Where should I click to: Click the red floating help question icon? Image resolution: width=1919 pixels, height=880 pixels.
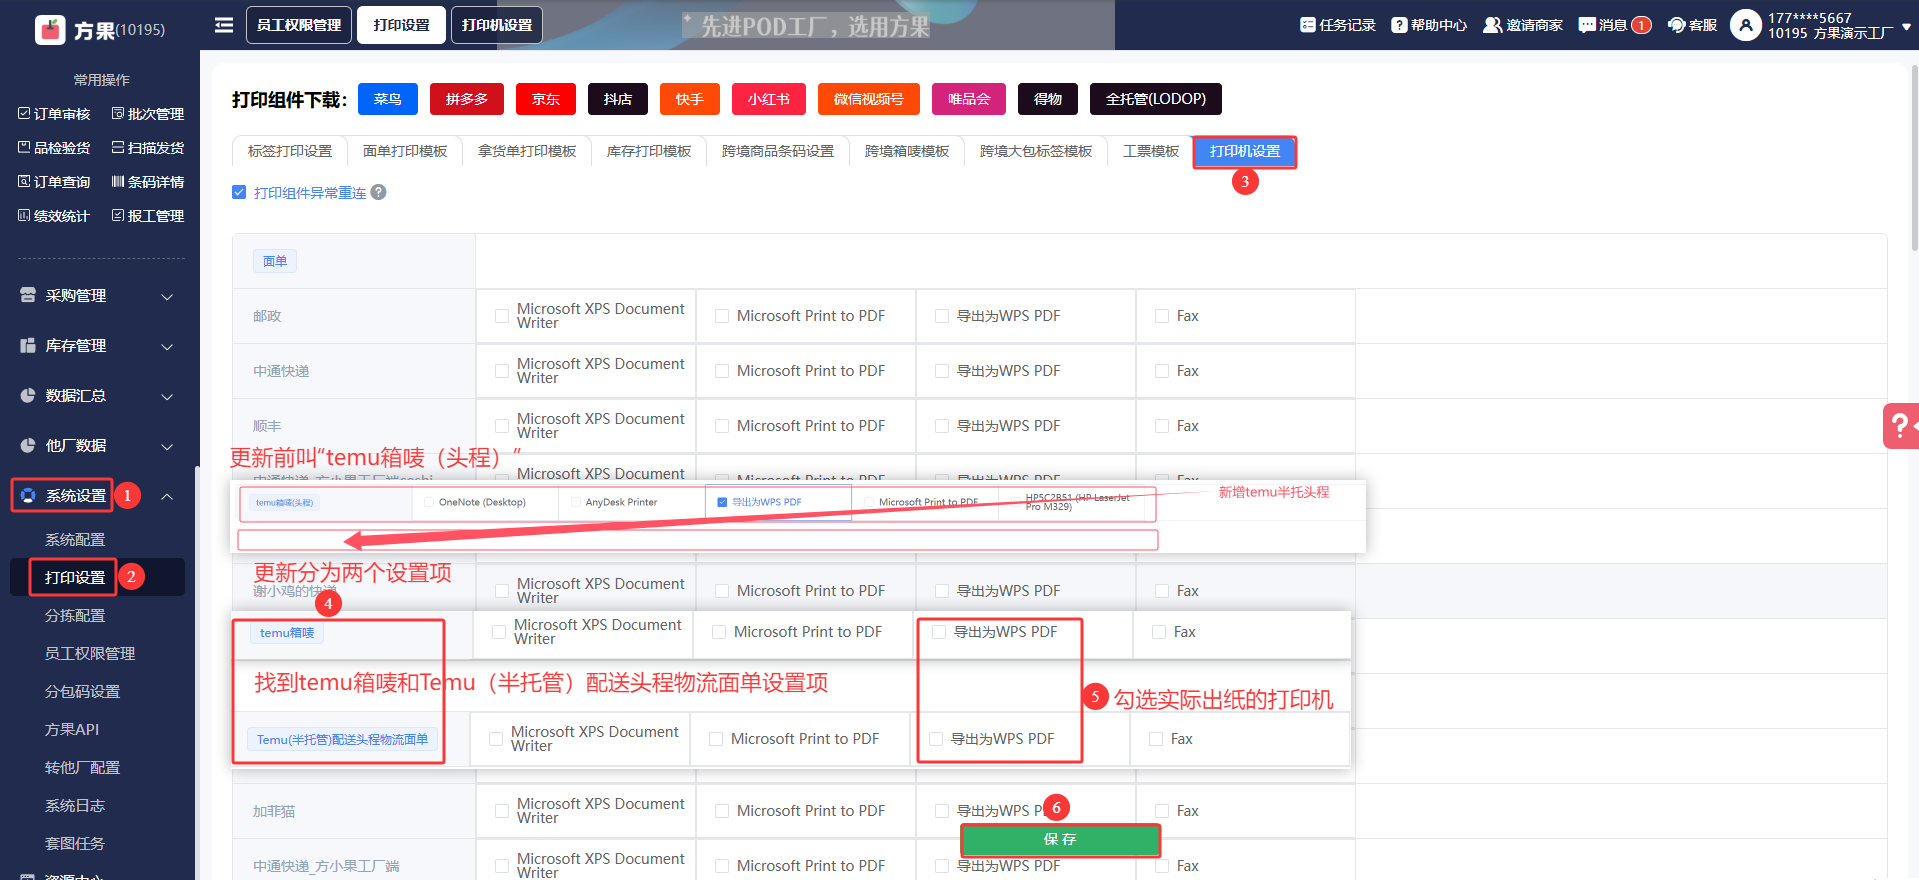point(1899,426)
